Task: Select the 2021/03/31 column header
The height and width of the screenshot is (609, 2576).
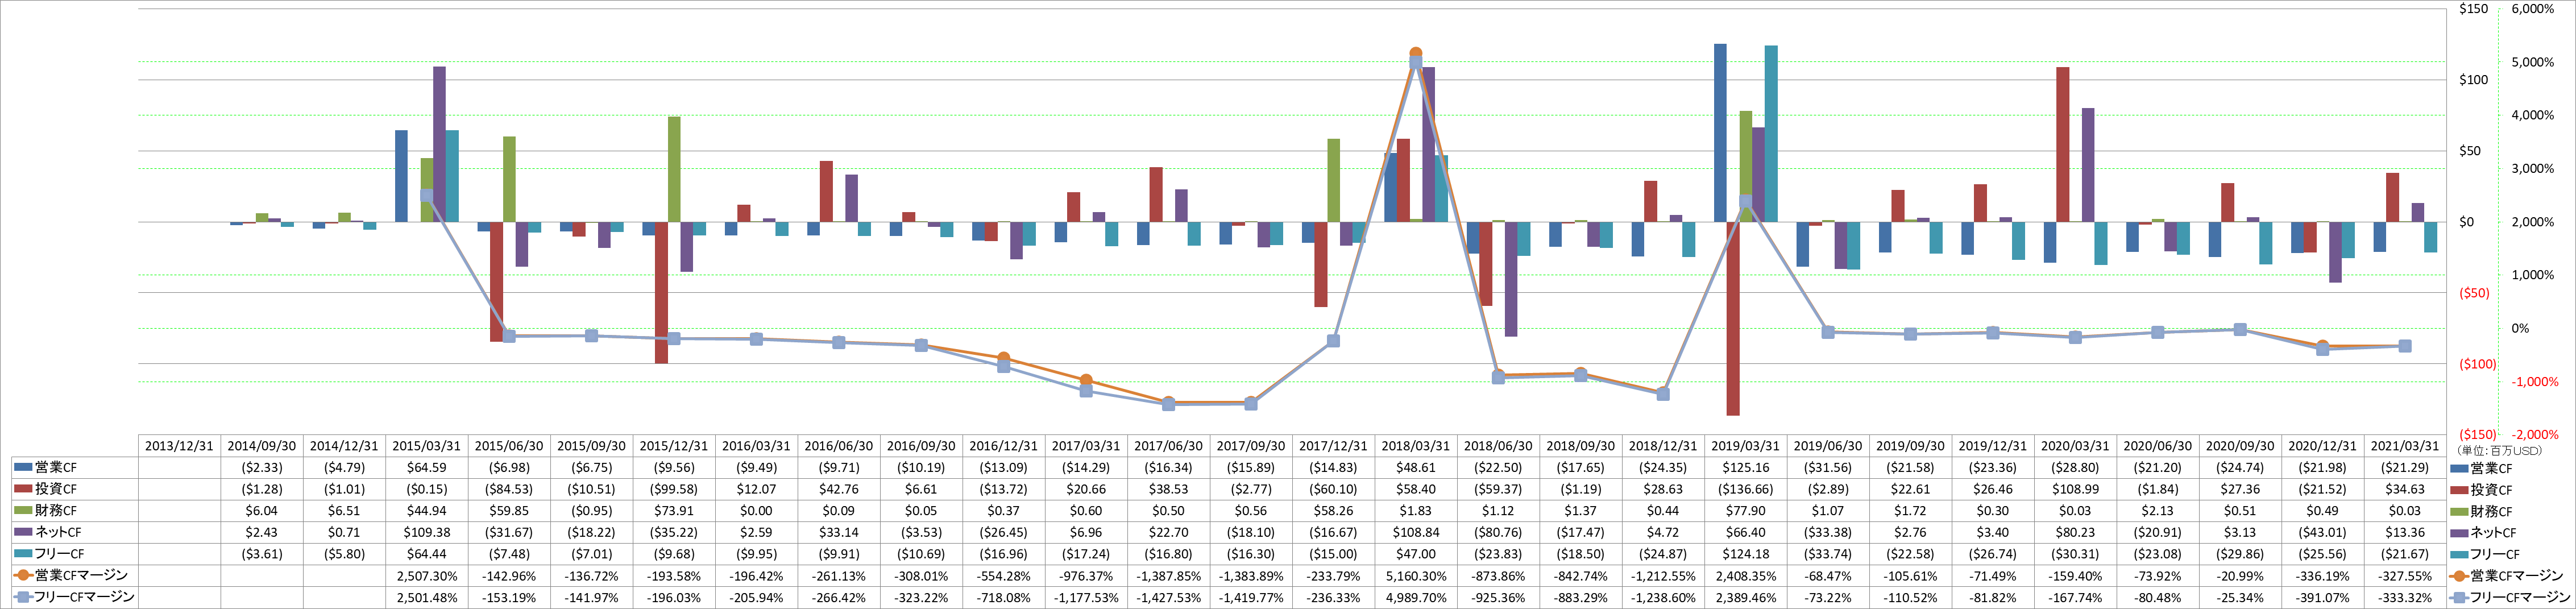Action: click(x=2405, y=446)
